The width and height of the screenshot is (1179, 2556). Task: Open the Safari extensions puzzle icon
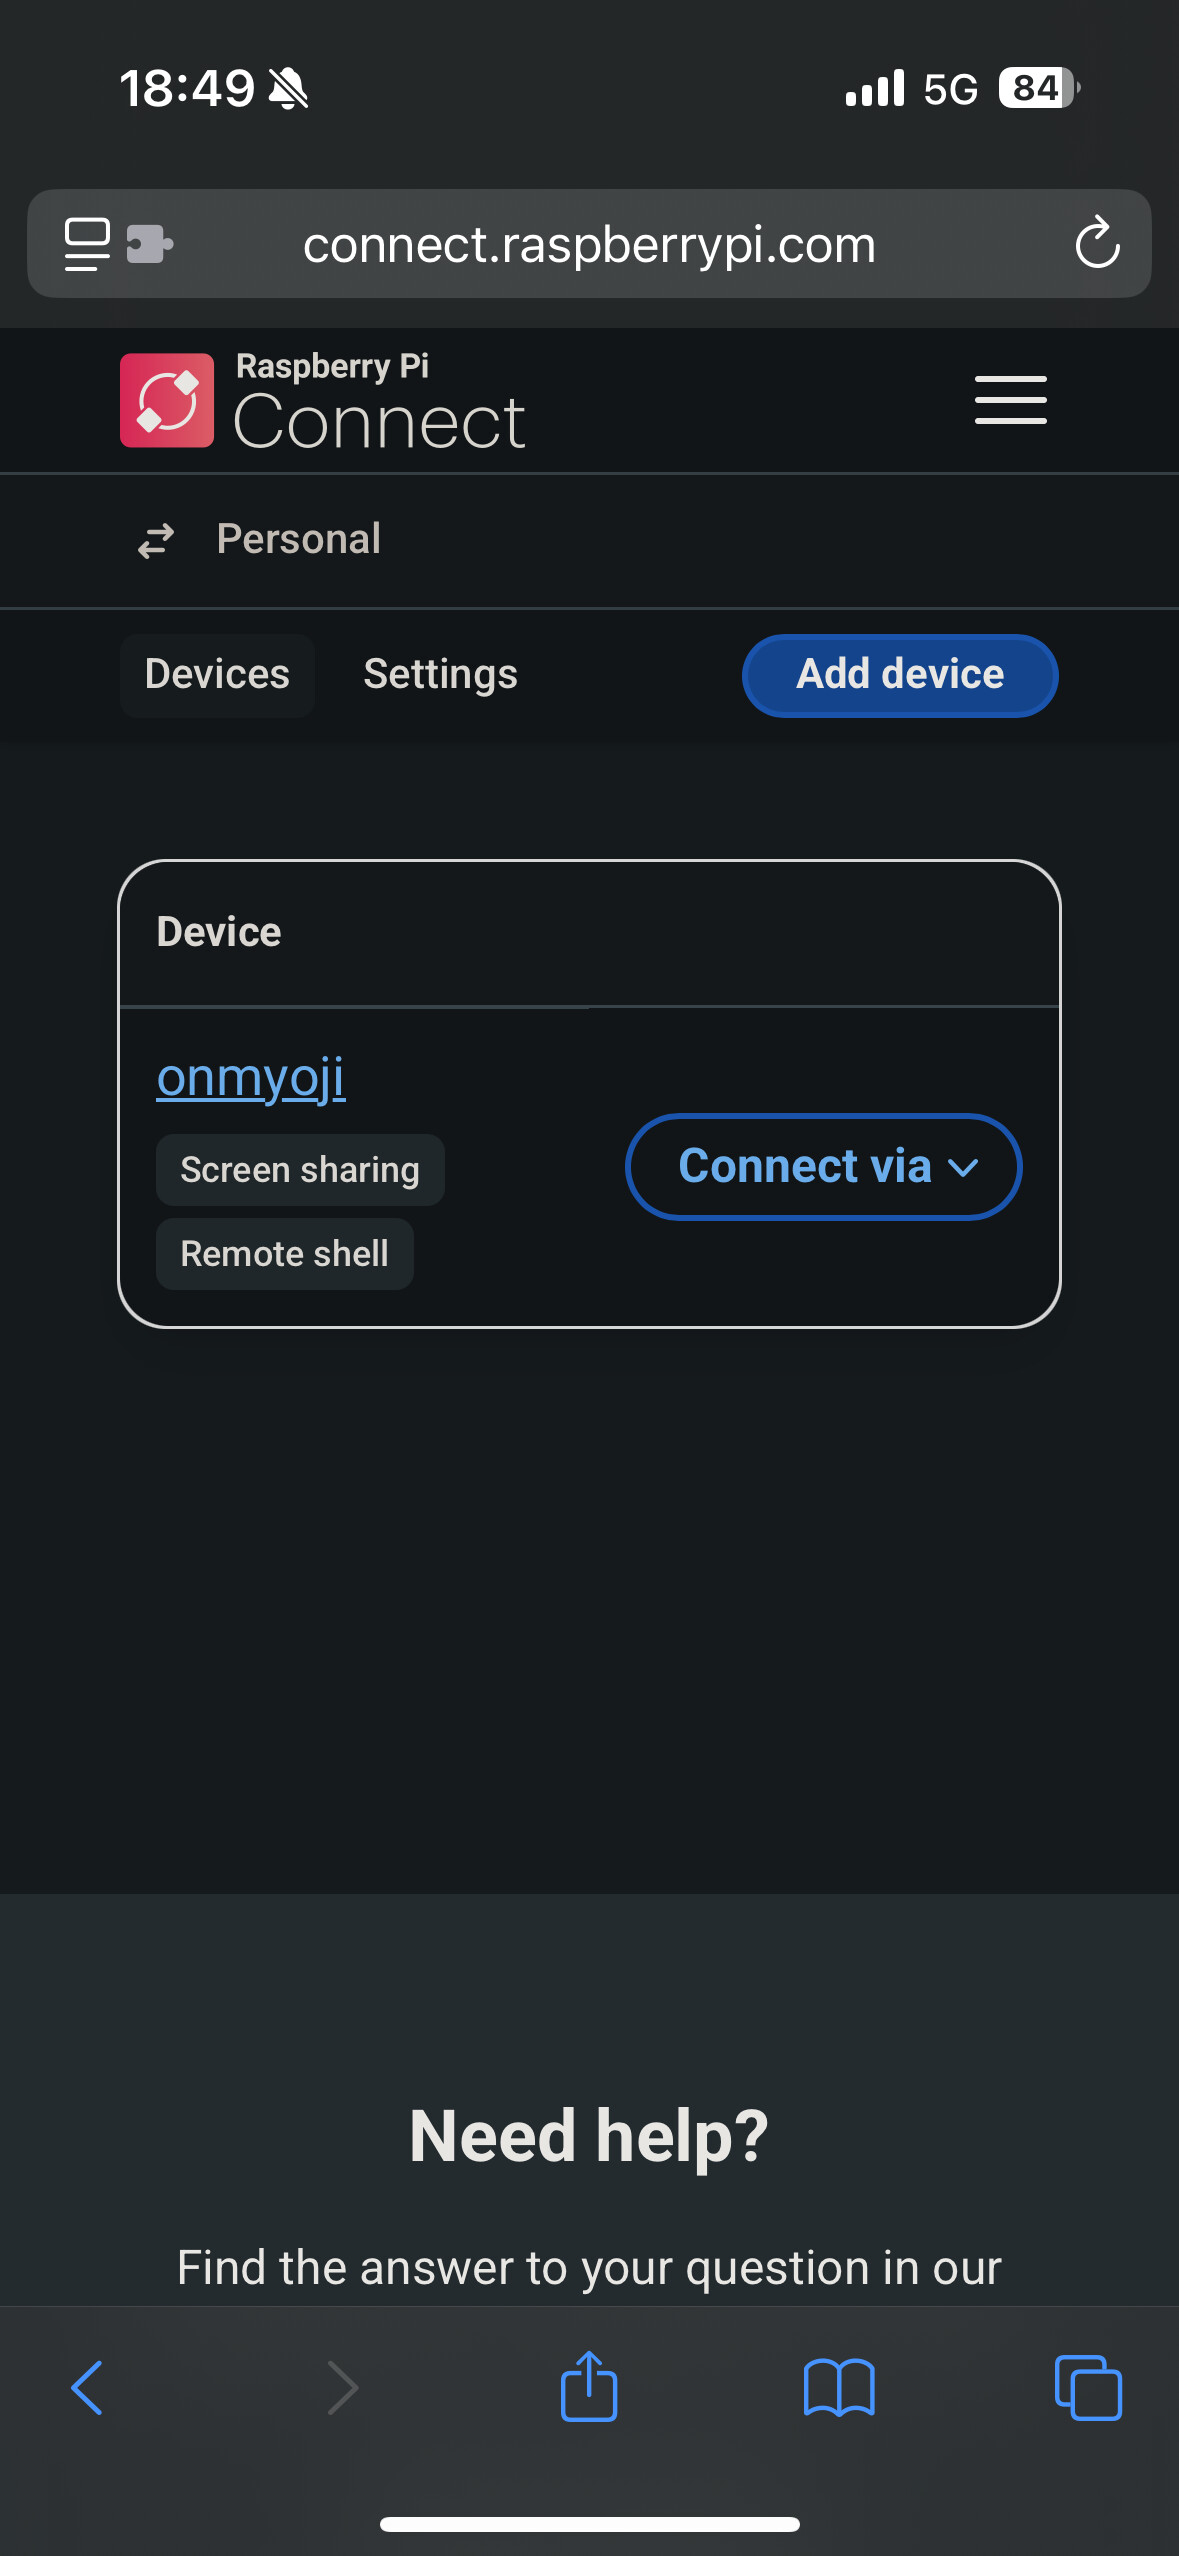click(150, 244)
